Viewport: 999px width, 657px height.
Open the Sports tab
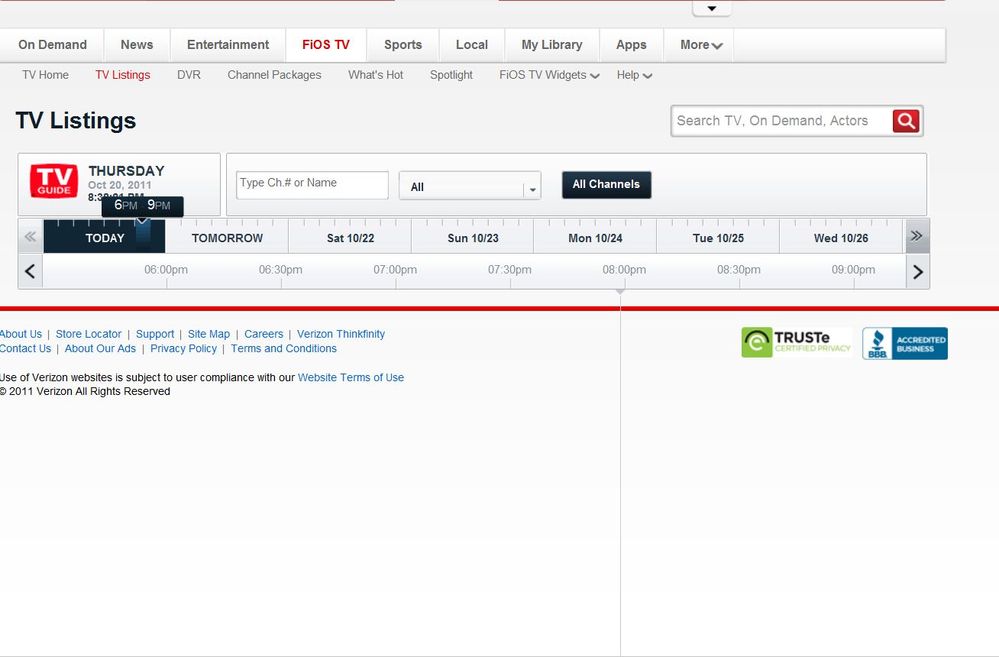[403, 45]
